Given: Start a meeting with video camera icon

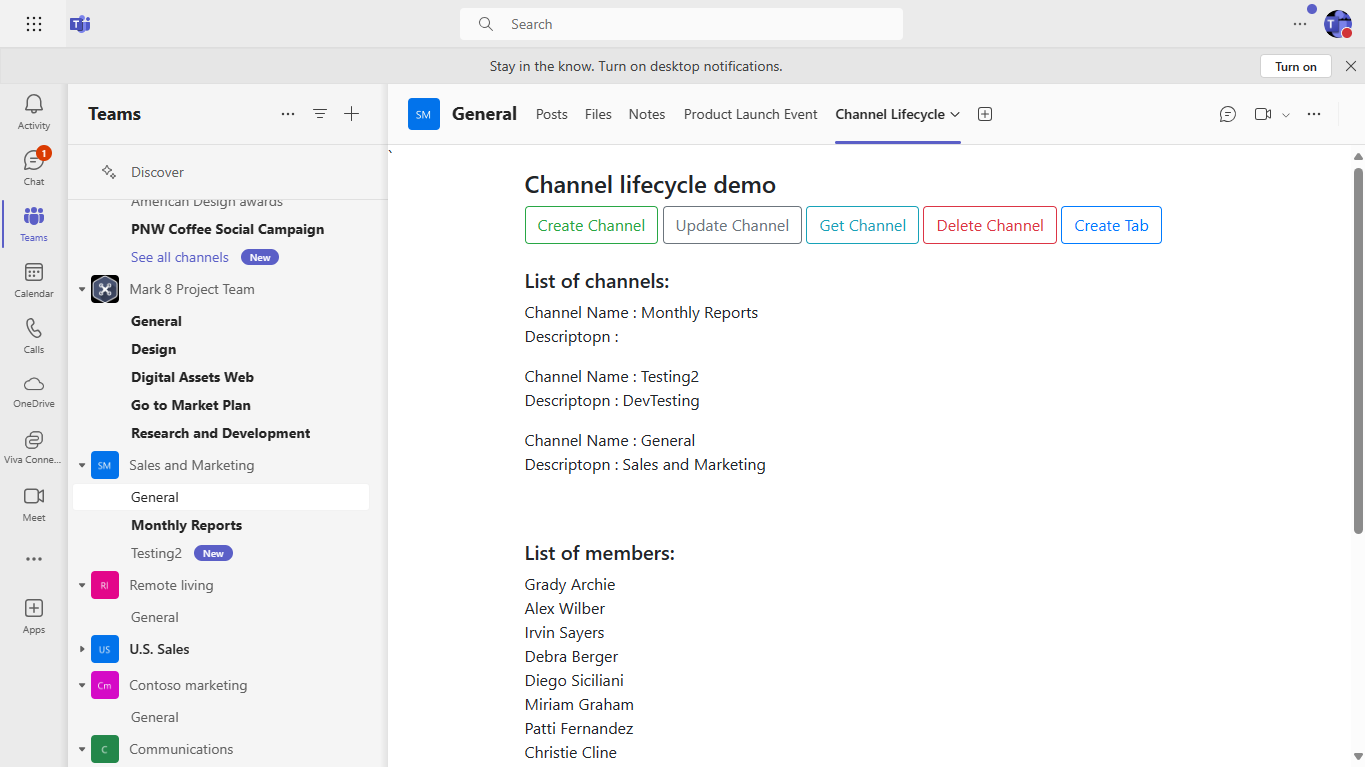Looking at the screenshot, I should [x=1263, y=114].
